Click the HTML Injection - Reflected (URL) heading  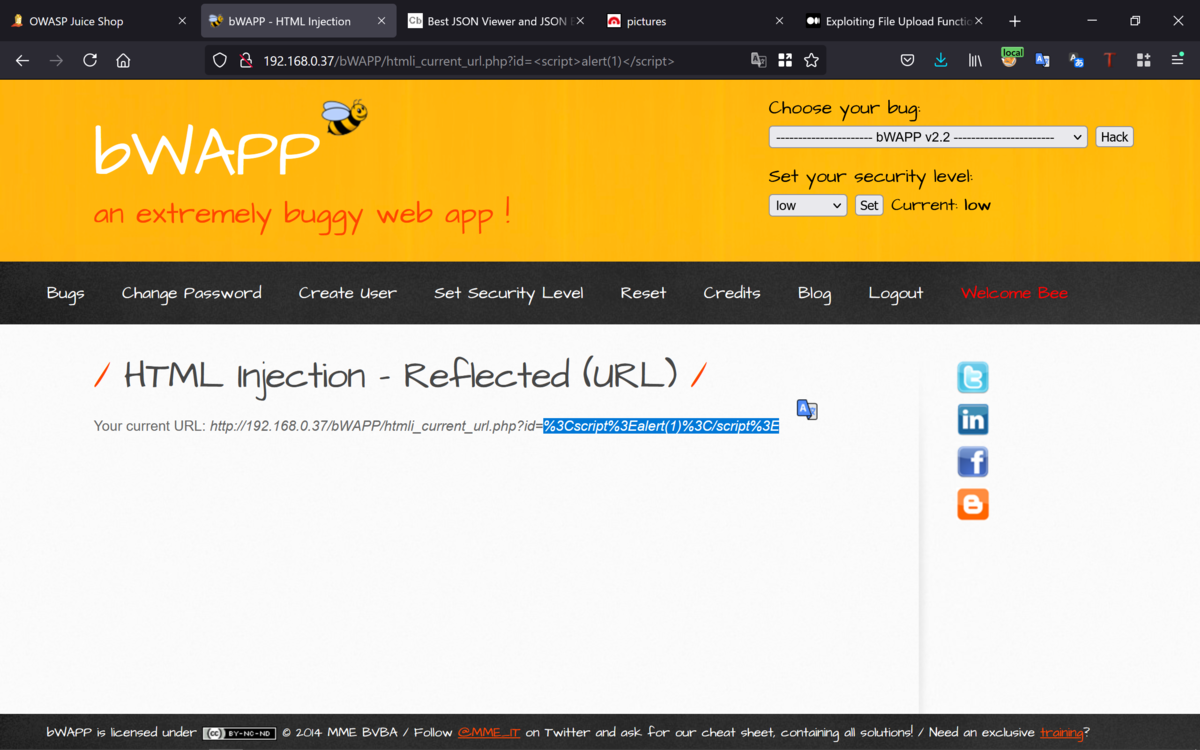pyautogui.click(x=400, y=376)
